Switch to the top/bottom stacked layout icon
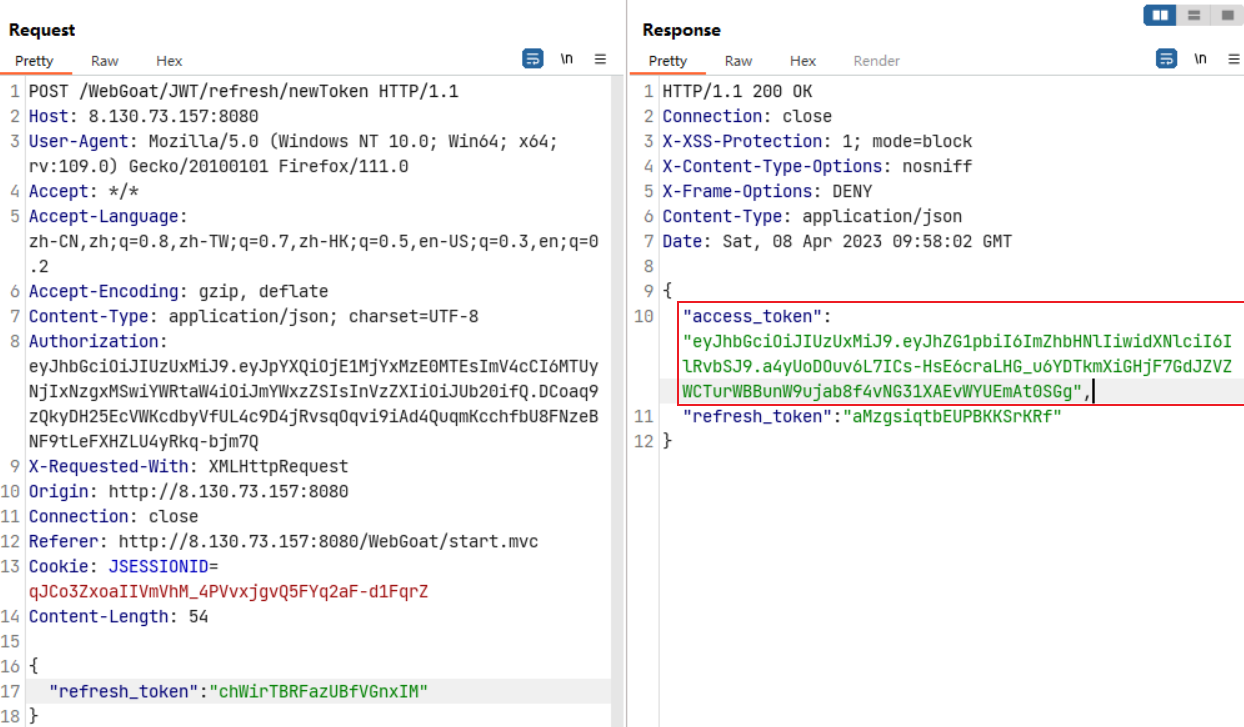The height and width of the screenshot is (727, 1244). coord(1193,15)
